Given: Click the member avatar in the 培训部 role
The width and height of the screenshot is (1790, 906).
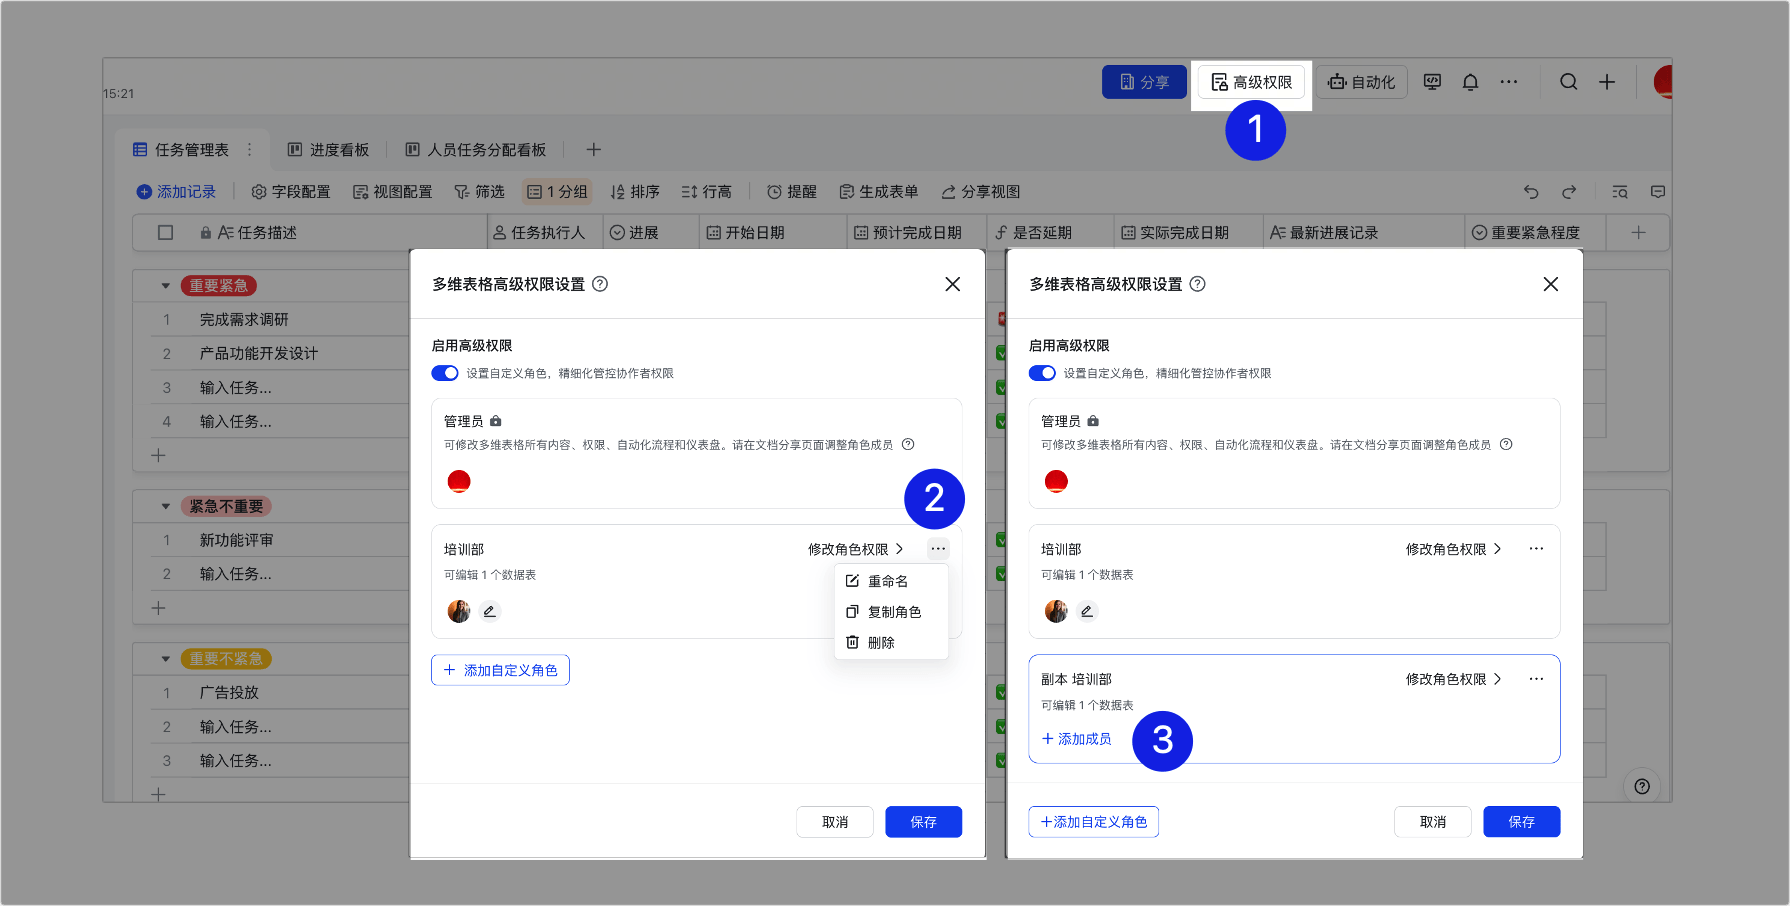Looking at the screenshot, I should [459, 610].
